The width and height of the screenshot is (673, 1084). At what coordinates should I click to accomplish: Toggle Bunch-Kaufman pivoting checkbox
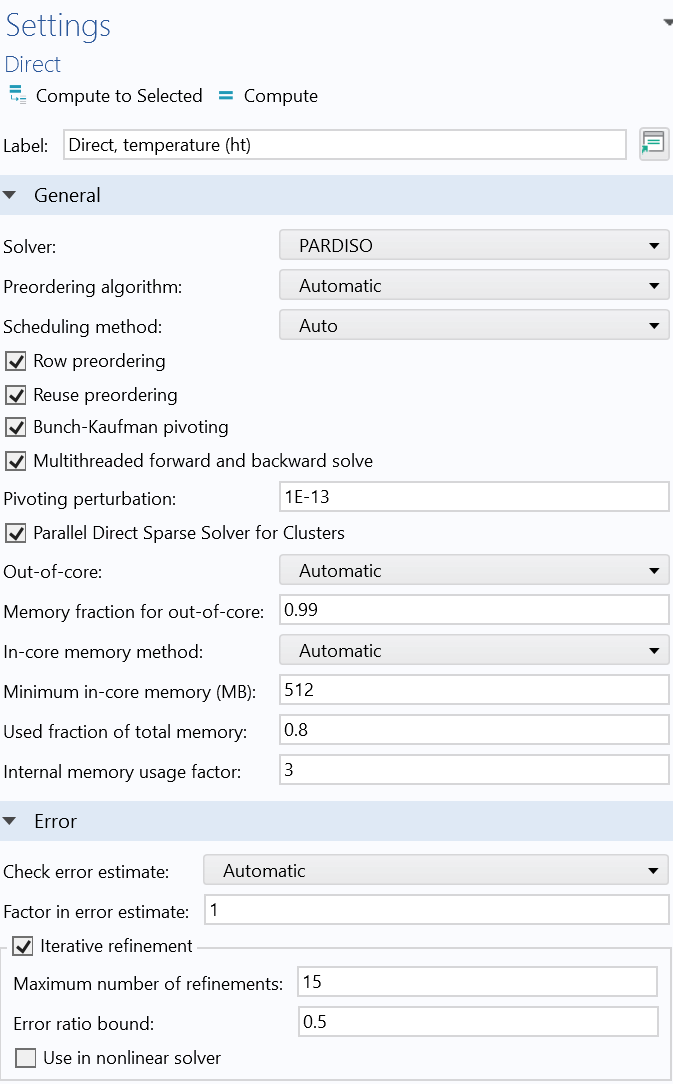pyautogui.click(x=16, y=428)
